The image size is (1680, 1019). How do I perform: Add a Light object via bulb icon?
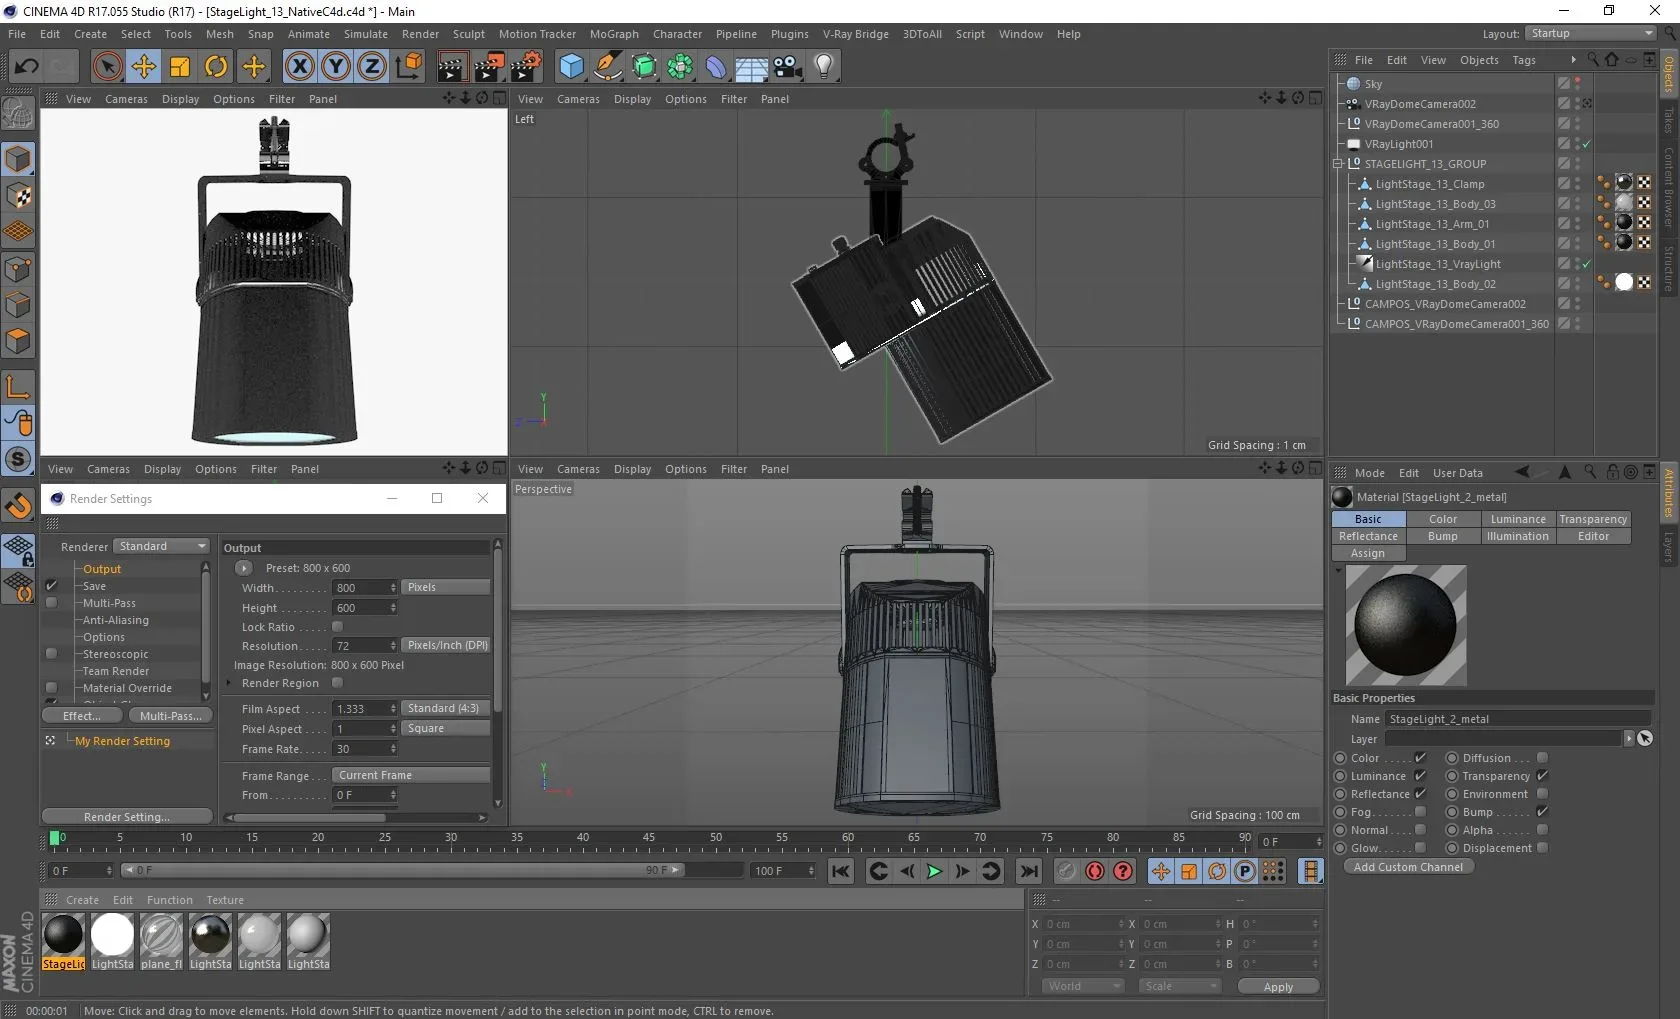click(823, 67)
